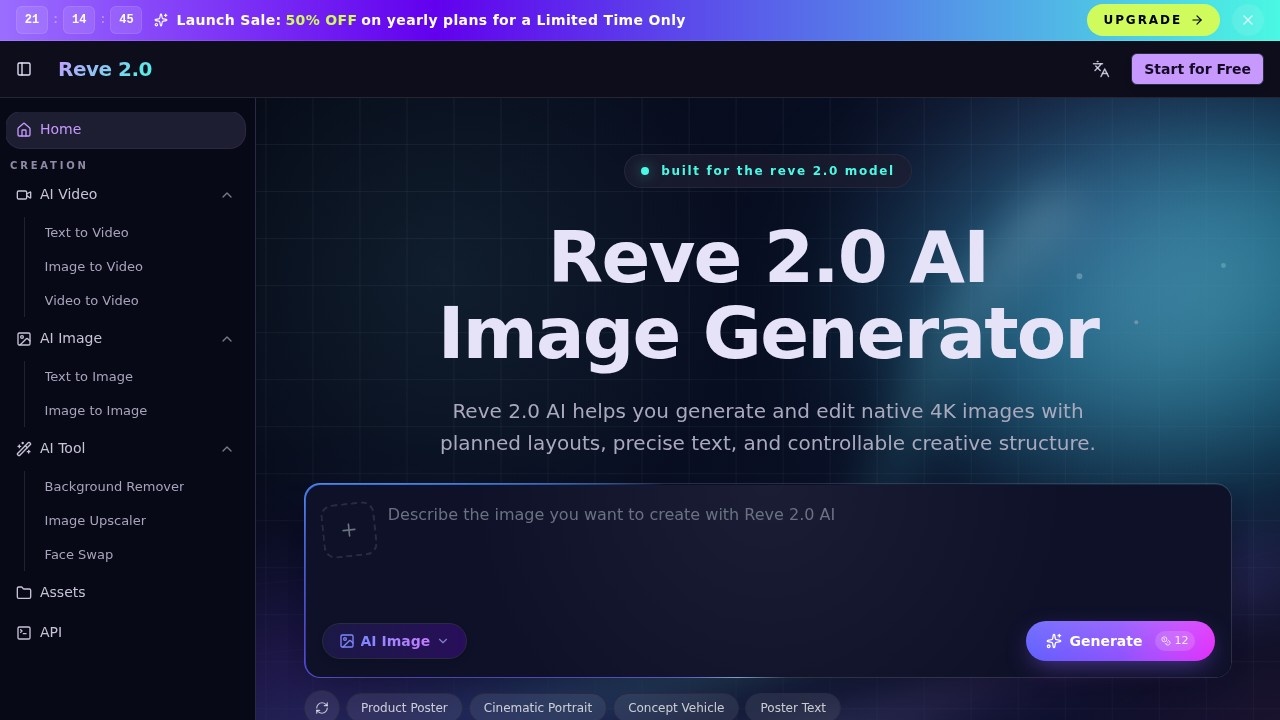Toggle the sidebar panel icon

point(24,69)
